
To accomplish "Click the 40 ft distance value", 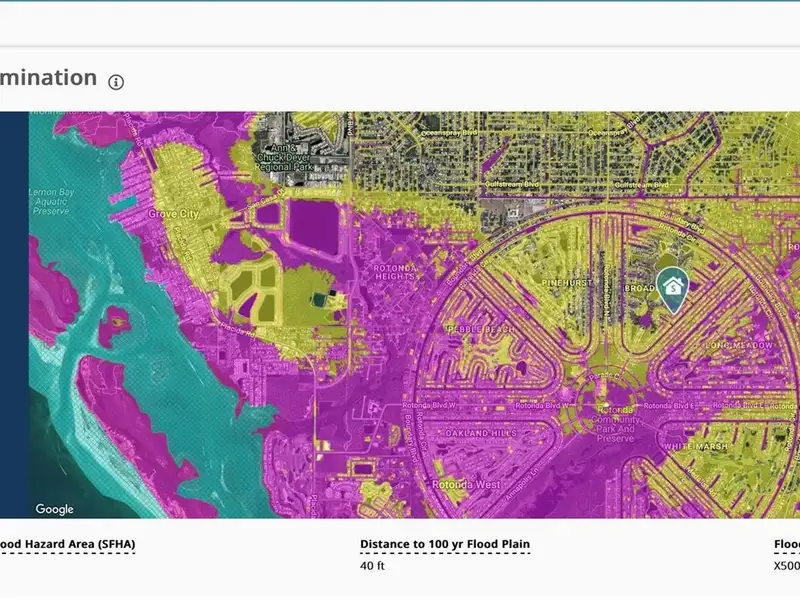I will tap(372, 565).
